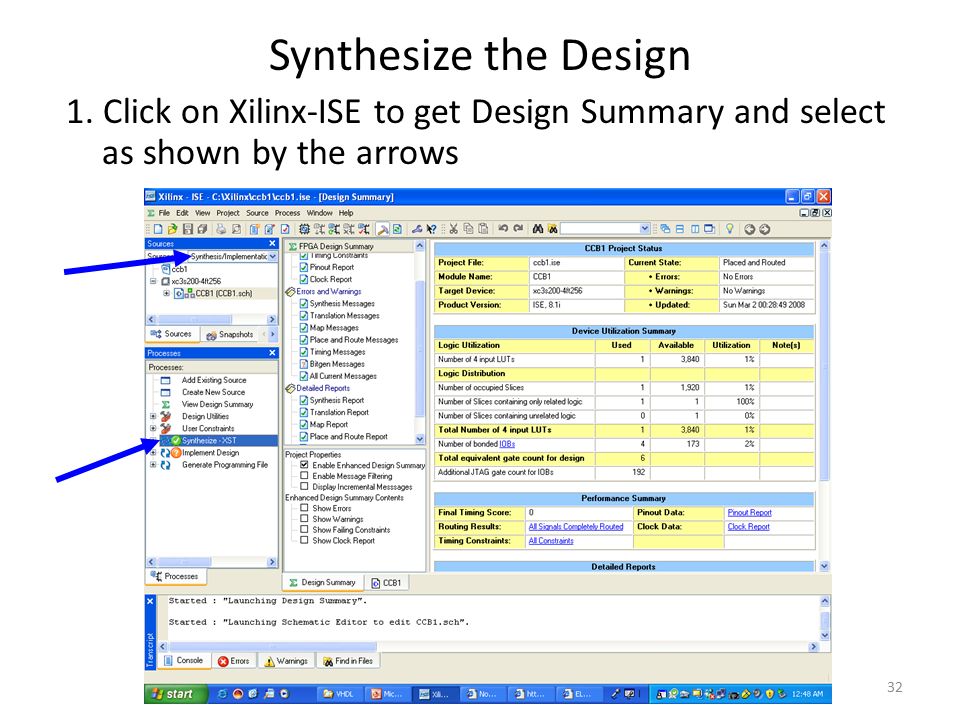Collapse the xc3s200-4ft256 device node

(153, 282)
